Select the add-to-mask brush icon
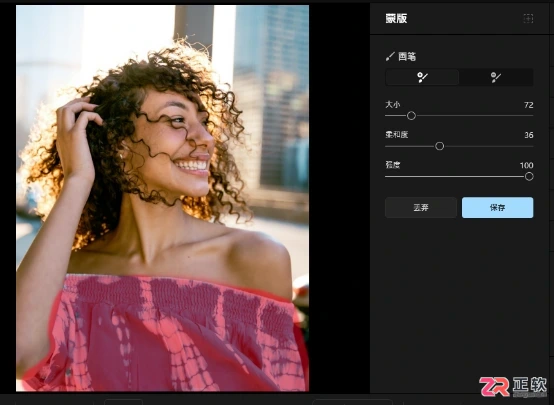 (x=422, y=77)
